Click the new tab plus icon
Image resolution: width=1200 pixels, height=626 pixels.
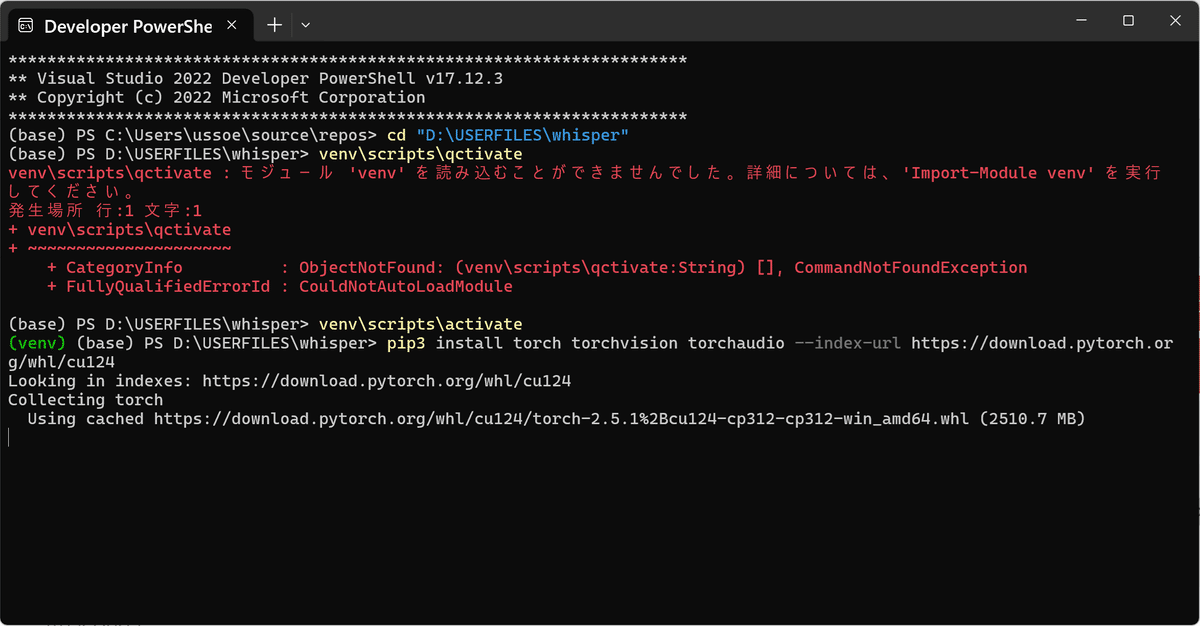[274, 24]
